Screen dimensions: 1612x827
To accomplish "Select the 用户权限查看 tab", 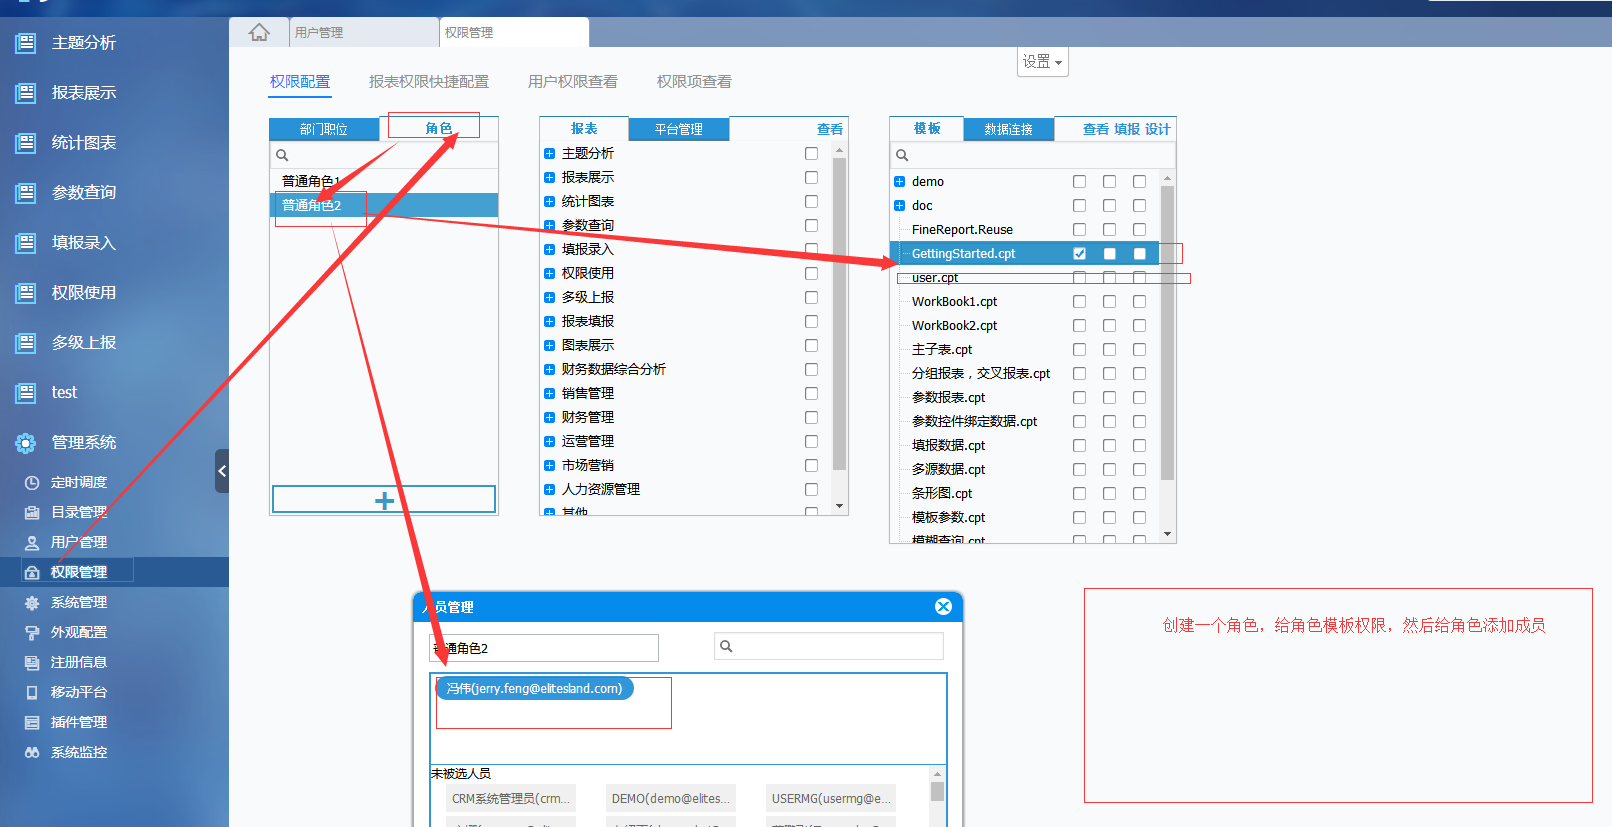I will click(573, 82).
